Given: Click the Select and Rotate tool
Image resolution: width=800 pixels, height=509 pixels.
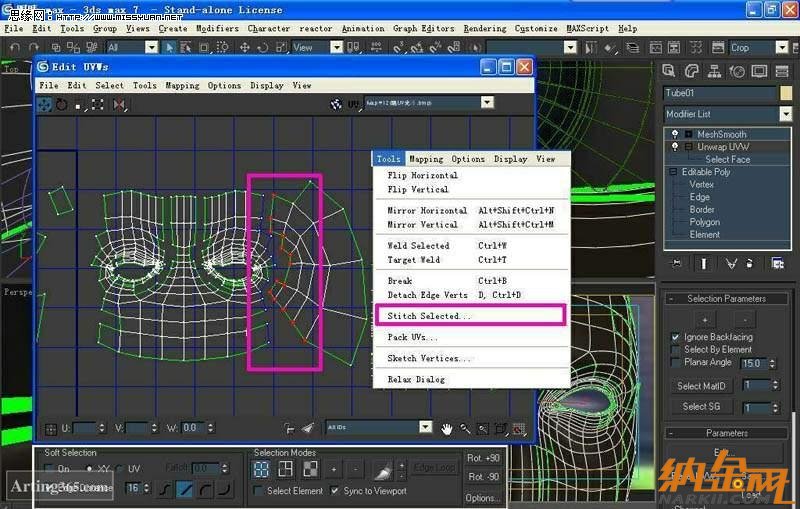Looking at the screenshot, I should [x=263, y=48].
